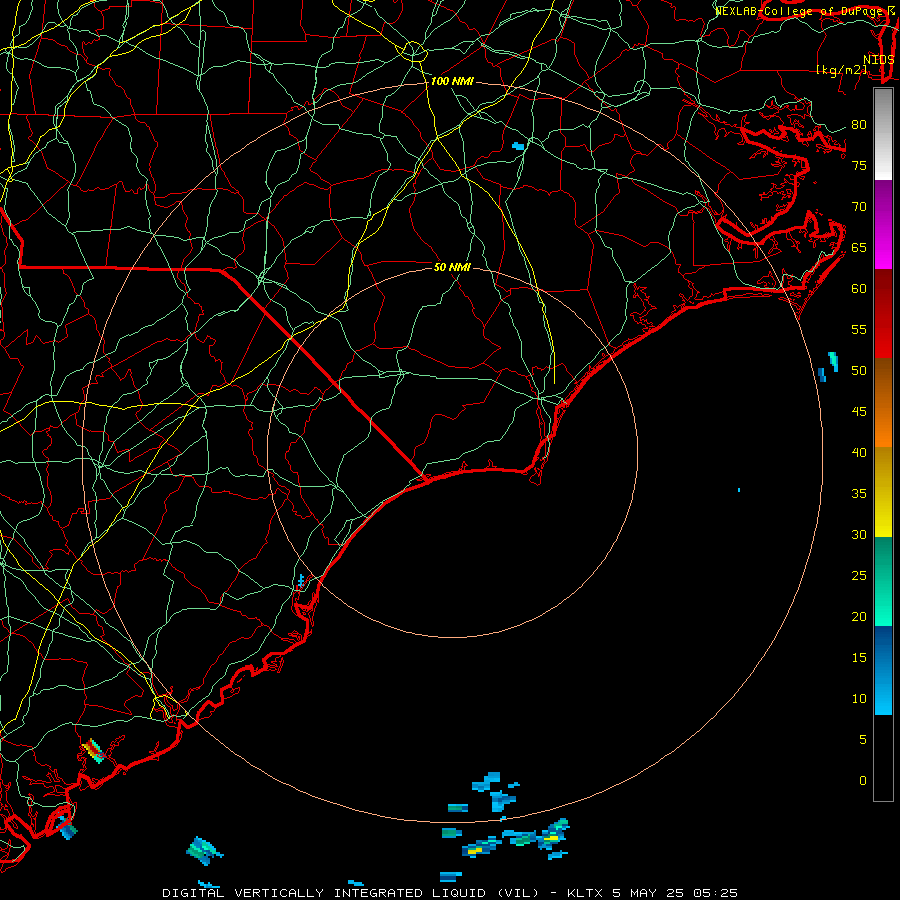Image resolution: width=900 pixels, height=900 pixels.
Task: Pick the blue segment of the color bar
Action: coord(883,670)
